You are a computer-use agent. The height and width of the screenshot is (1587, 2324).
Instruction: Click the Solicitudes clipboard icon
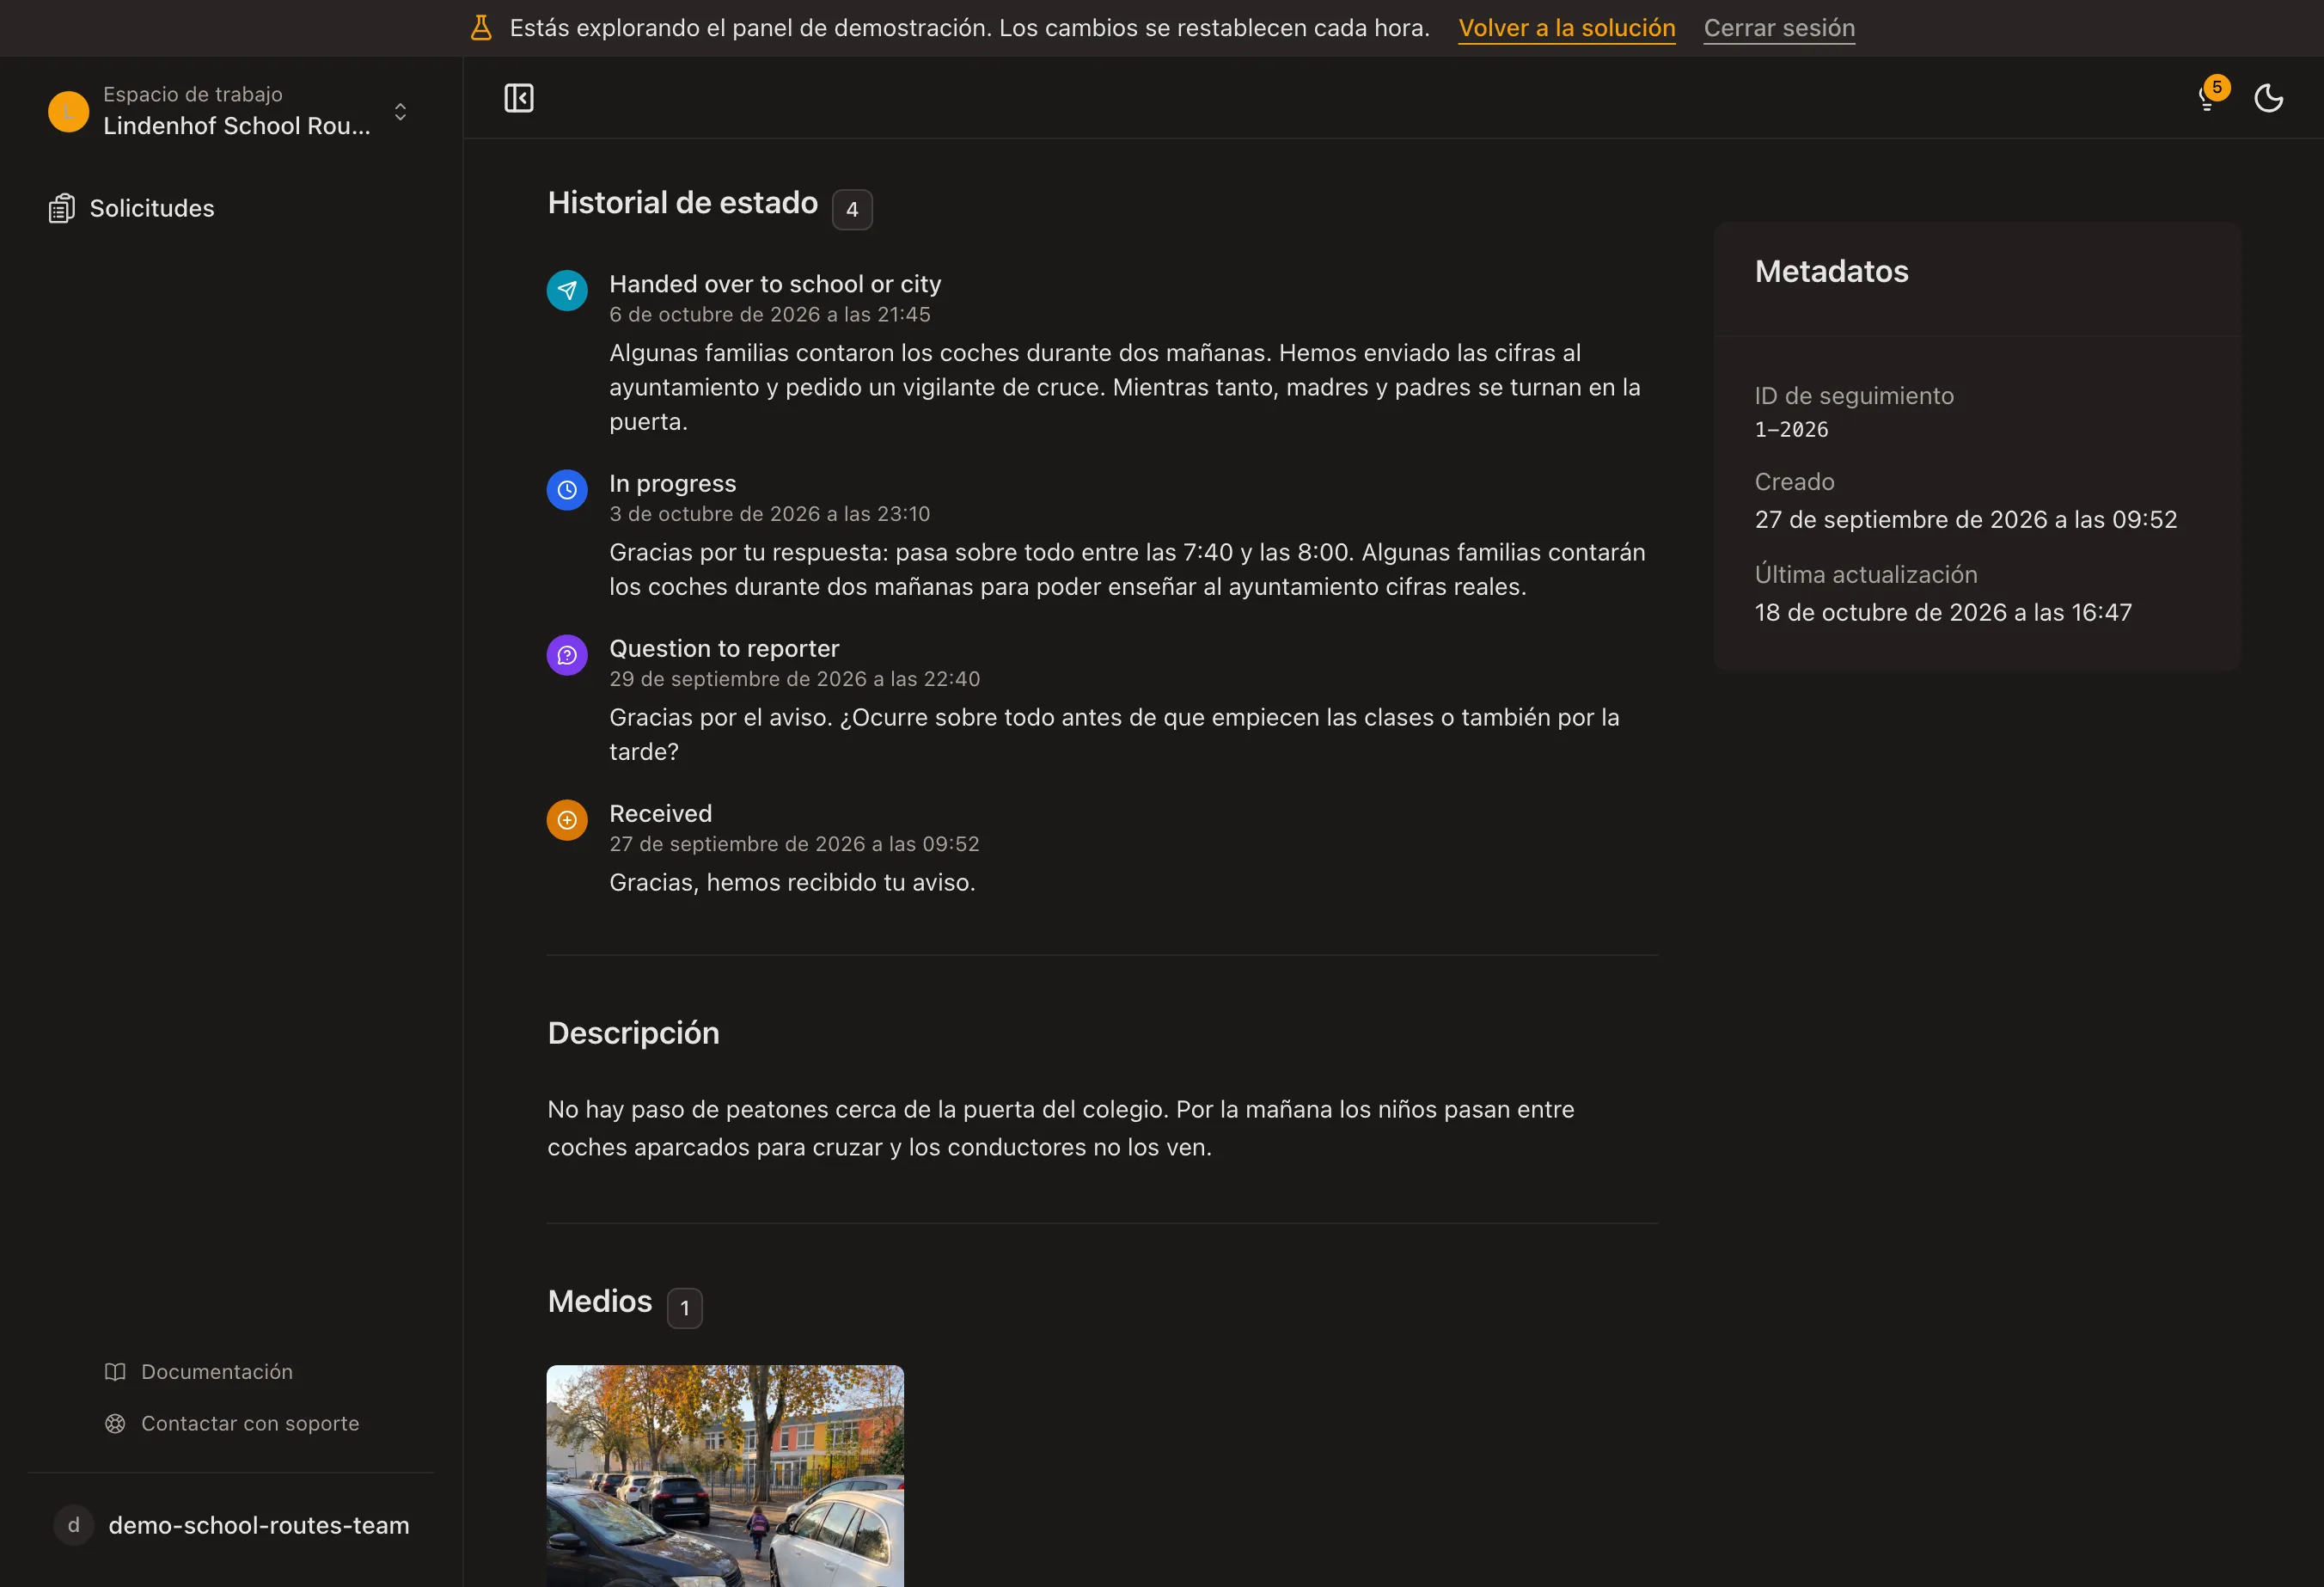coord(62,208)
